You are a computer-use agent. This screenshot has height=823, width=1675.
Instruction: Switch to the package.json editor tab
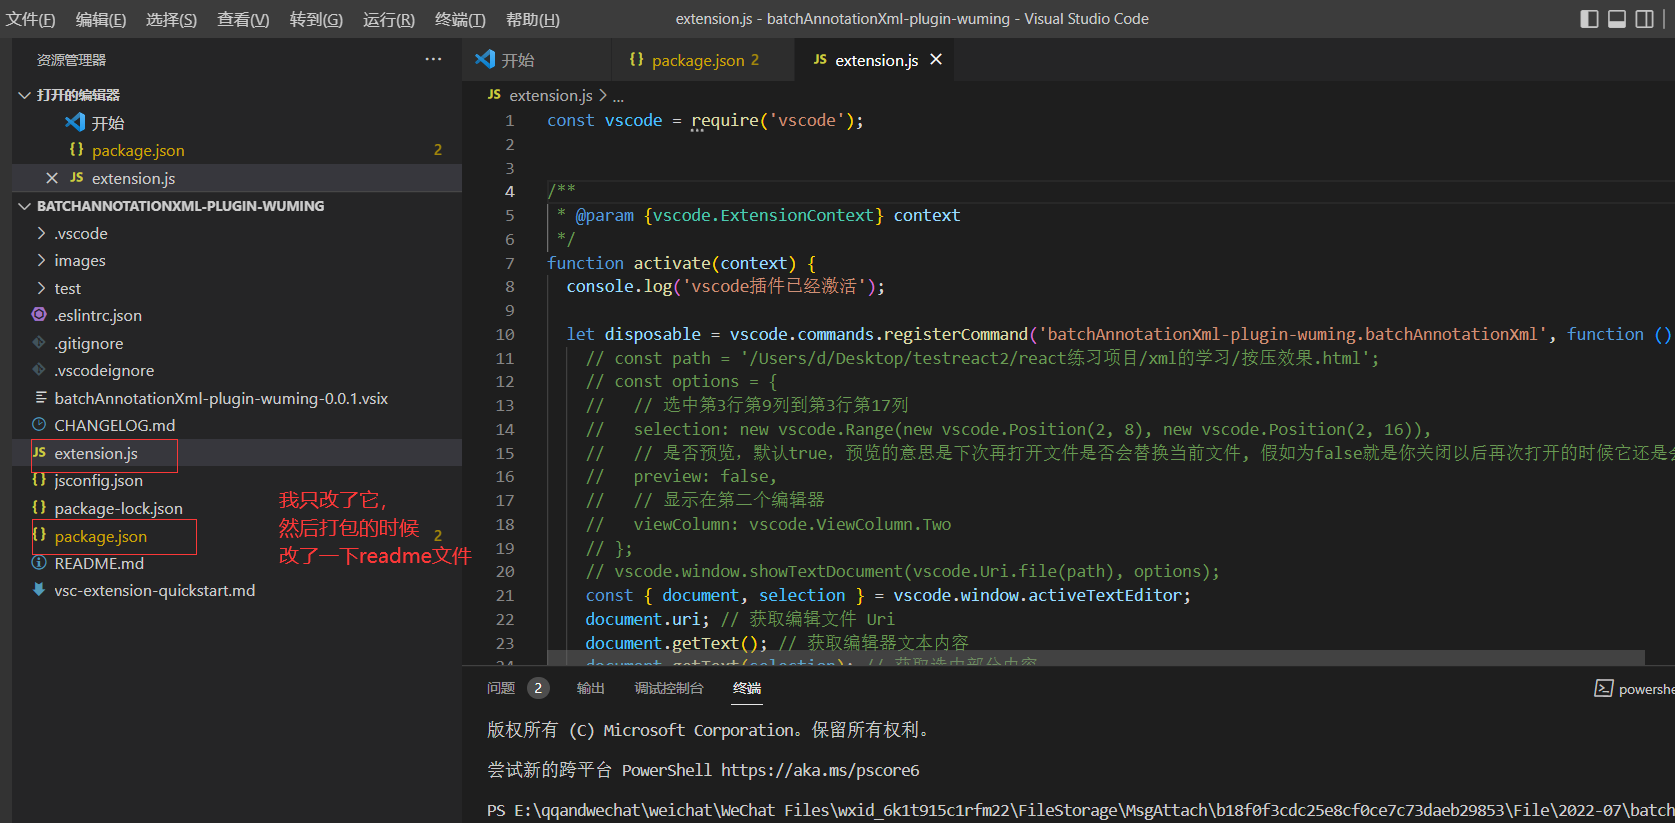coord(703,60)
